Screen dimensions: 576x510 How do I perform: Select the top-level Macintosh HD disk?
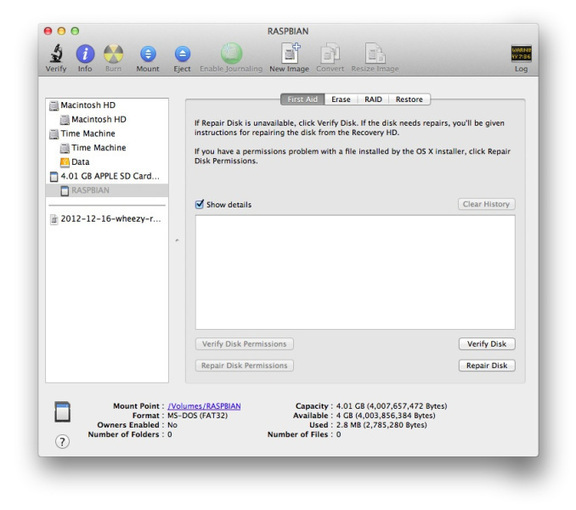coord(107,105)
